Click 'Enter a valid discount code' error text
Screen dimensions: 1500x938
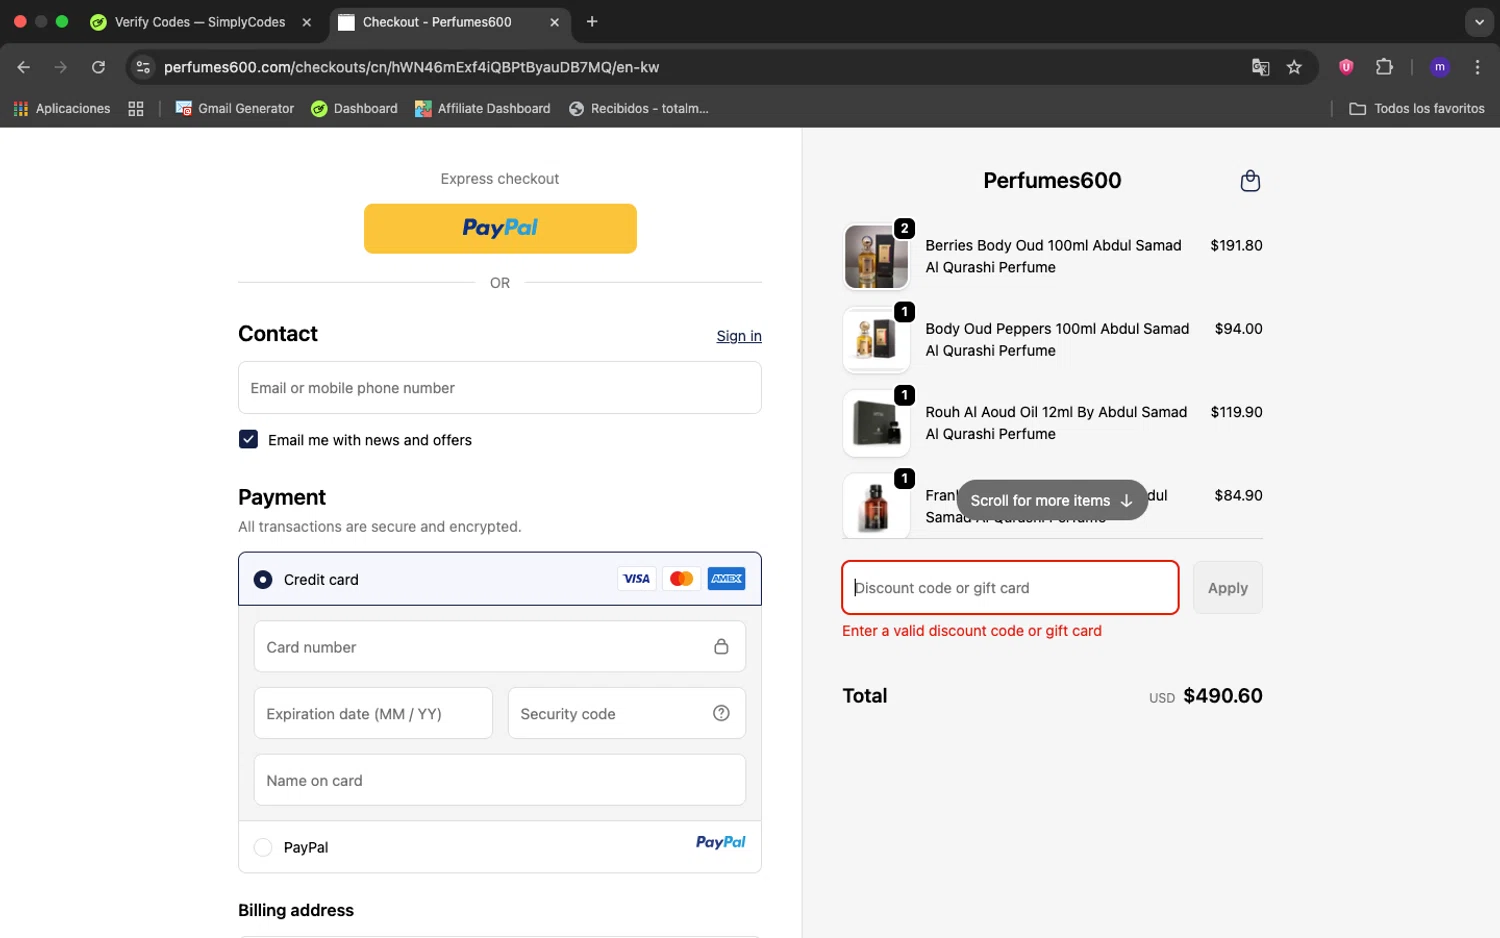pos(972,631)
